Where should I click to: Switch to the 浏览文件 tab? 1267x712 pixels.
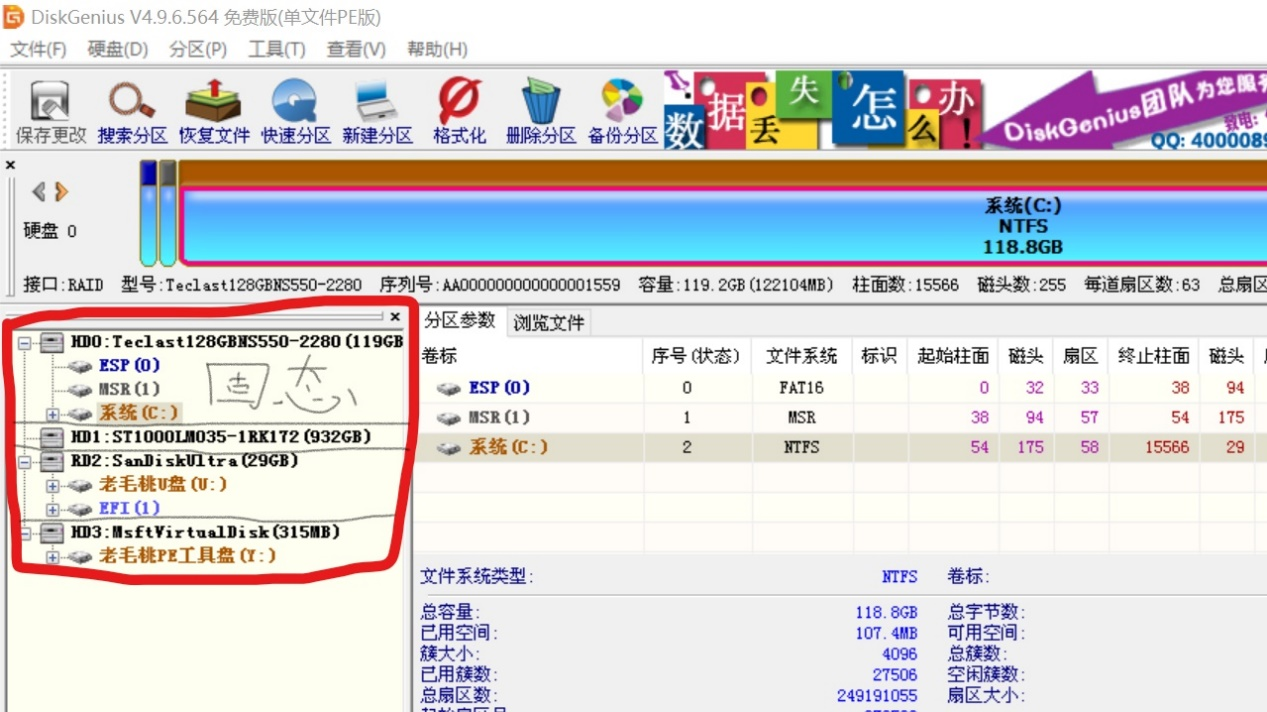549,322
